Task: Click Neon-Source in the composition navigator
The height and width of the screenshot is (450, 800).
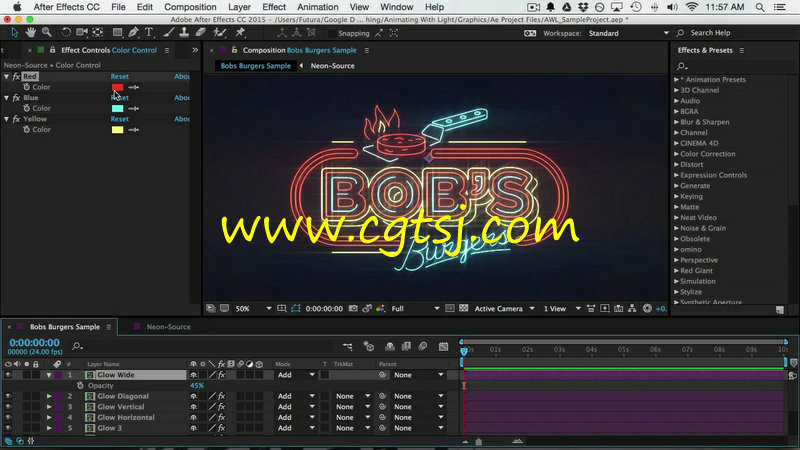Action: coord(333,66)
